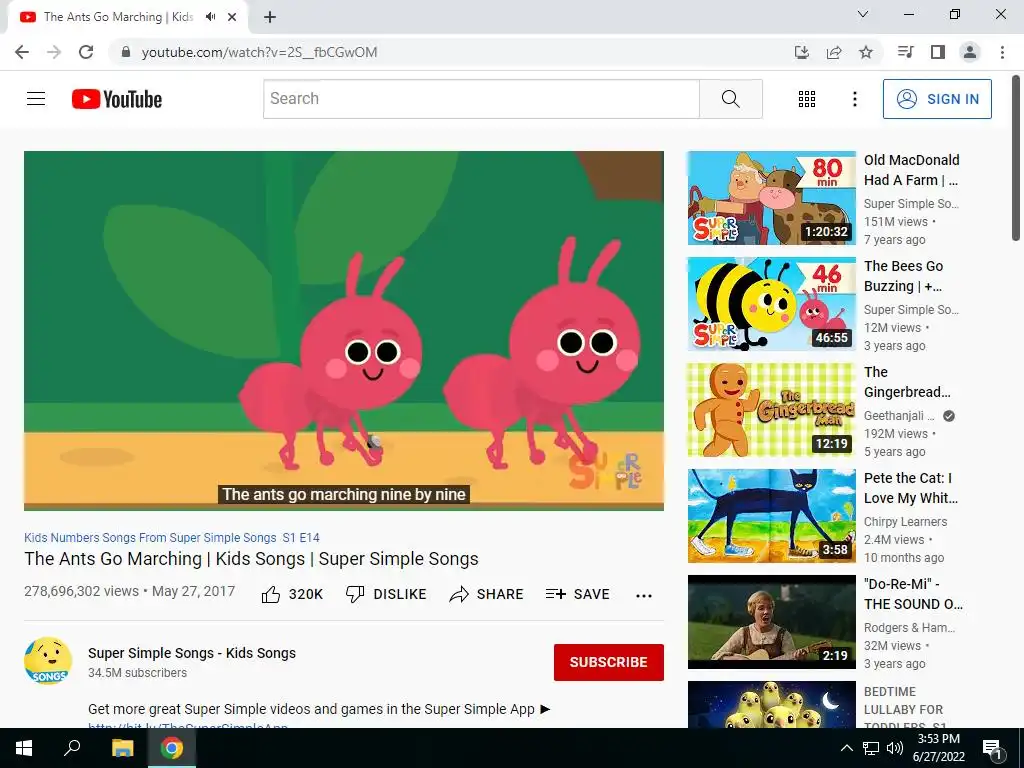Image resolution: width=1024 pixels, height=768 pixels.
Task: Click the browser back arrow
Action: point(22,52)
